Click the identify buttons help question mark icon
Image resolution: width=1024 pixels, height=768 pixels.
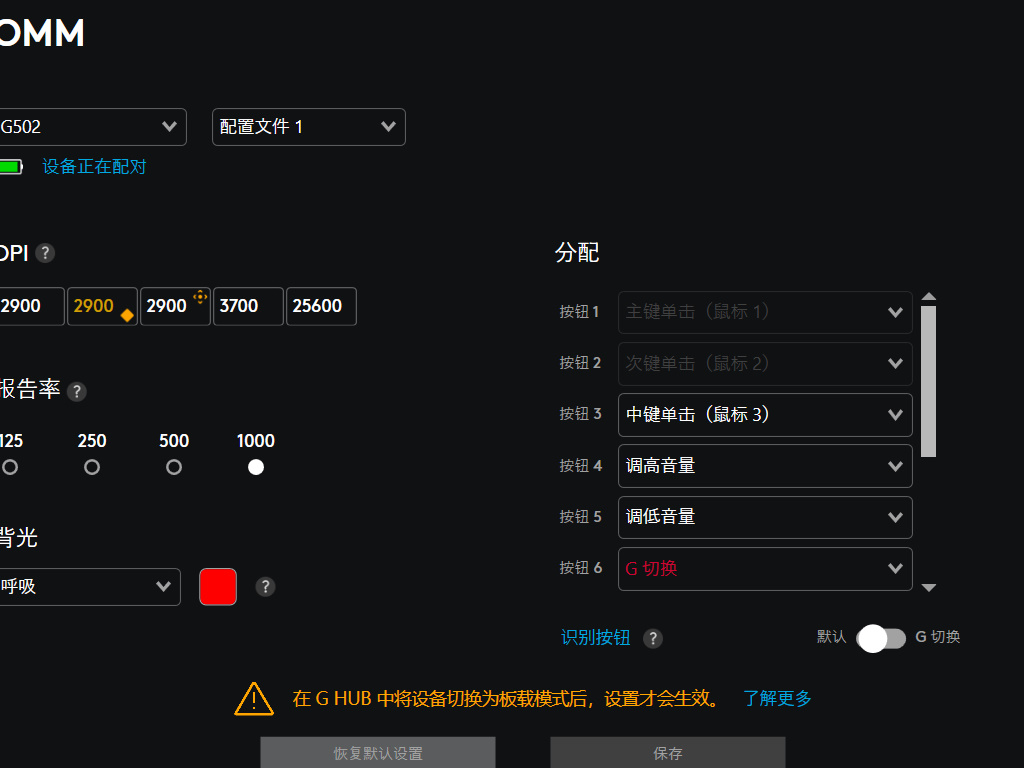coord(652,638)
